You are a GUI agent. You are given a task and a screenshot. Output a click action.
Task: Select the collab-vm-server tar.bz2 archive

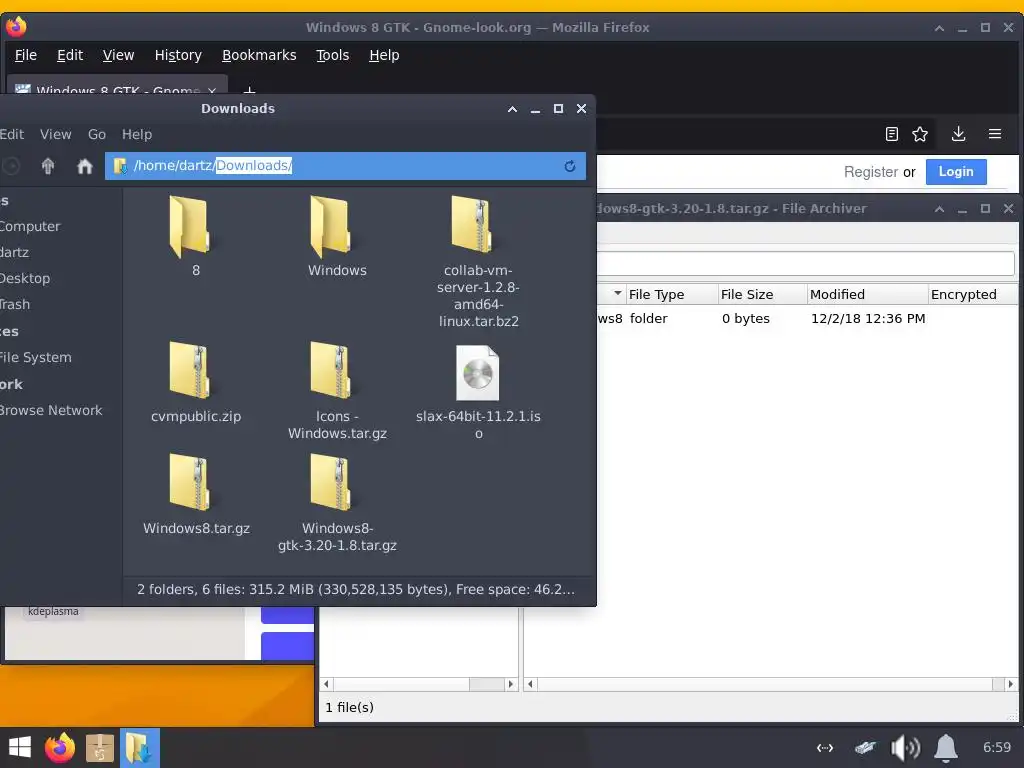click(471, 225)
